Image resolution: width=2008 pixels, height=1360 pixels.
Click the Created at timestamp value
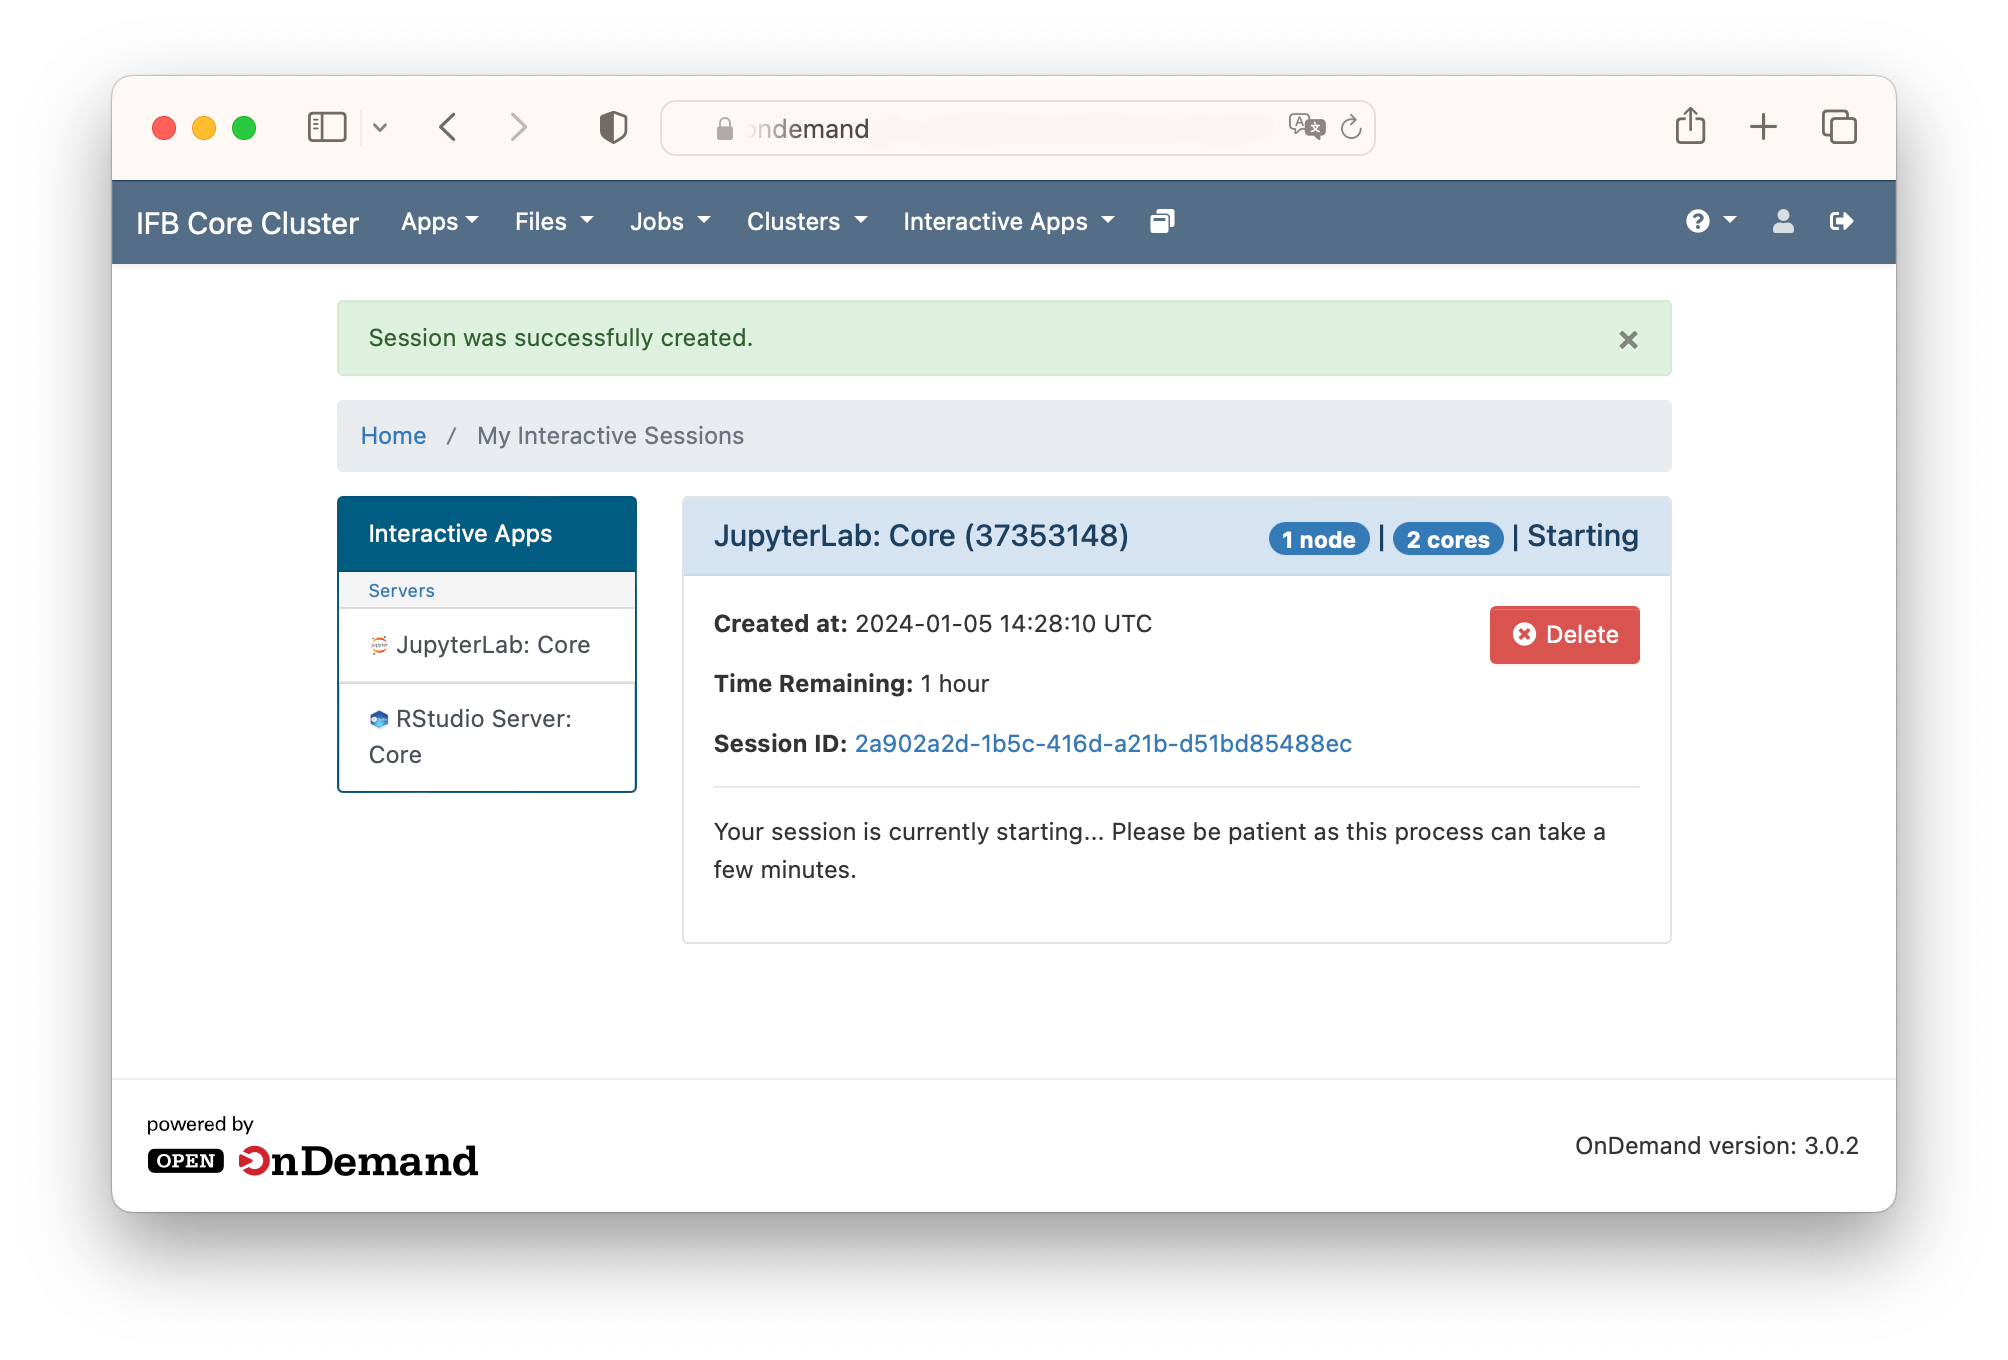tap(1004, 624)
